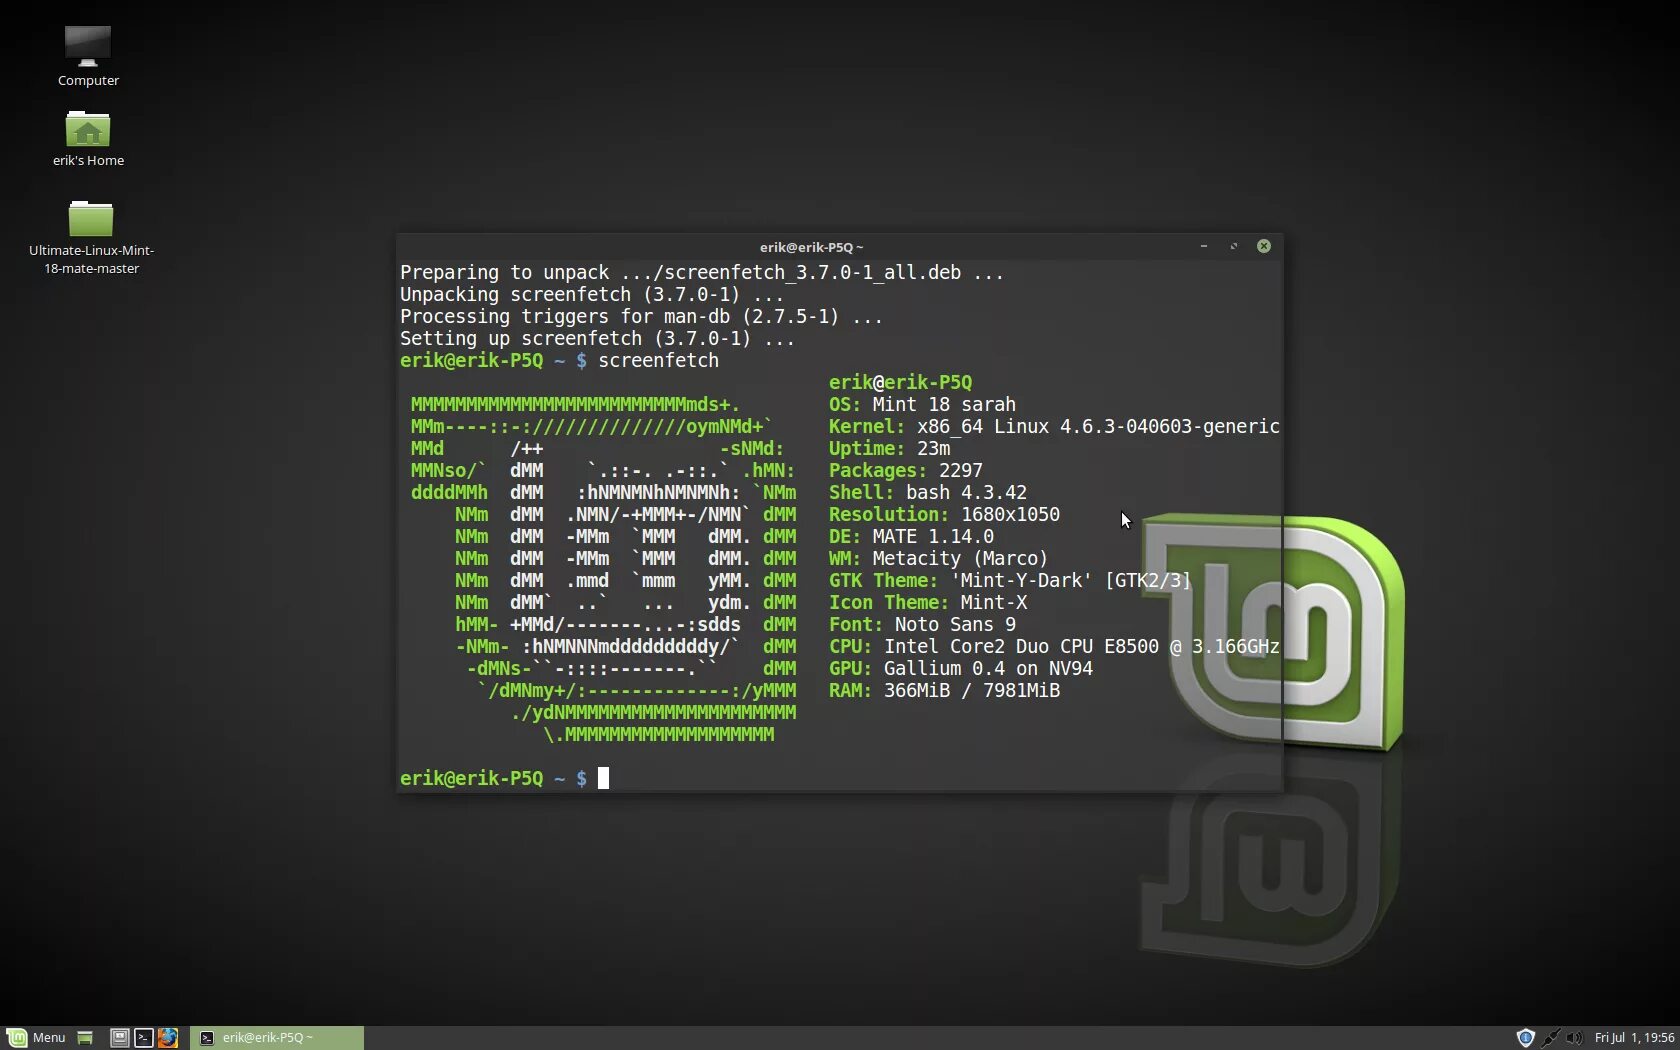Image resolution: width=1680 pixels, height=1050 pixels.
Task: Minimize the terminal window
Action: pyautogui.click(x=1204, y=246)
